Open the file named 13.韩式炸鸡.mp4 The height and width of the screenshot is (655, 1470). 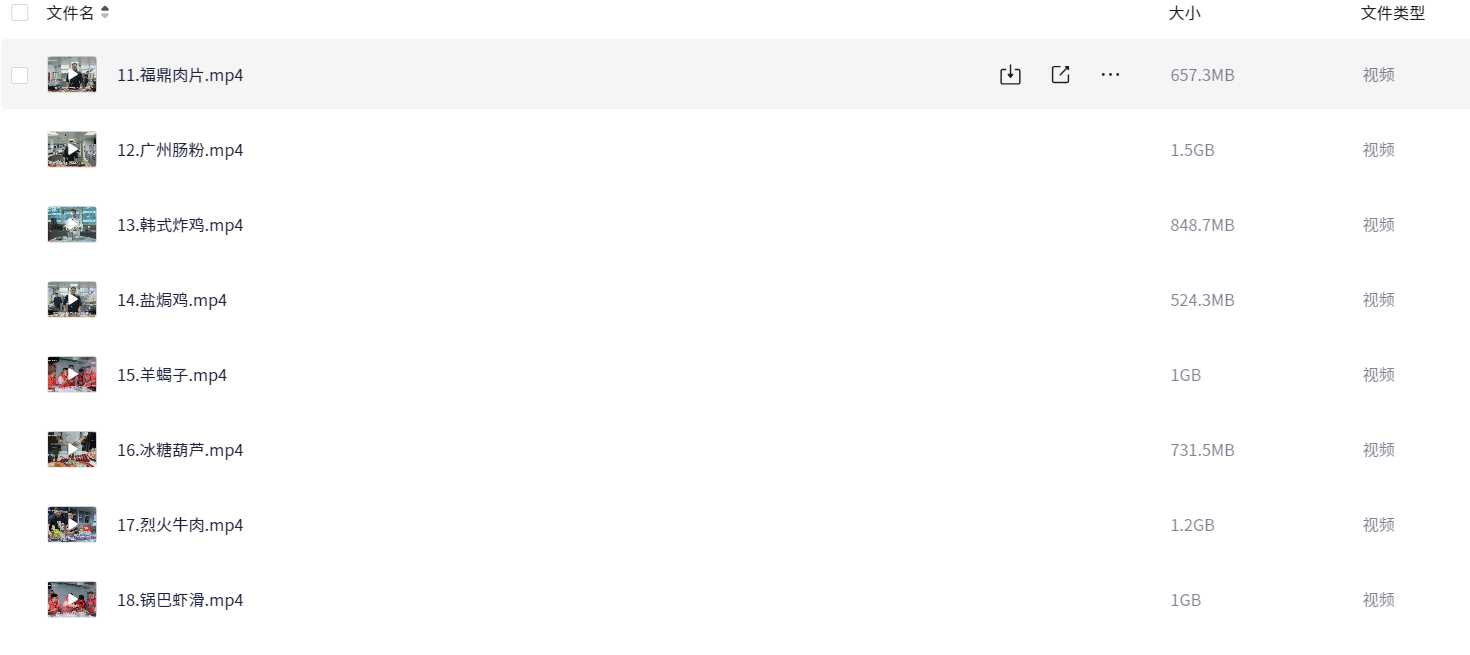(x=180, y=225)
